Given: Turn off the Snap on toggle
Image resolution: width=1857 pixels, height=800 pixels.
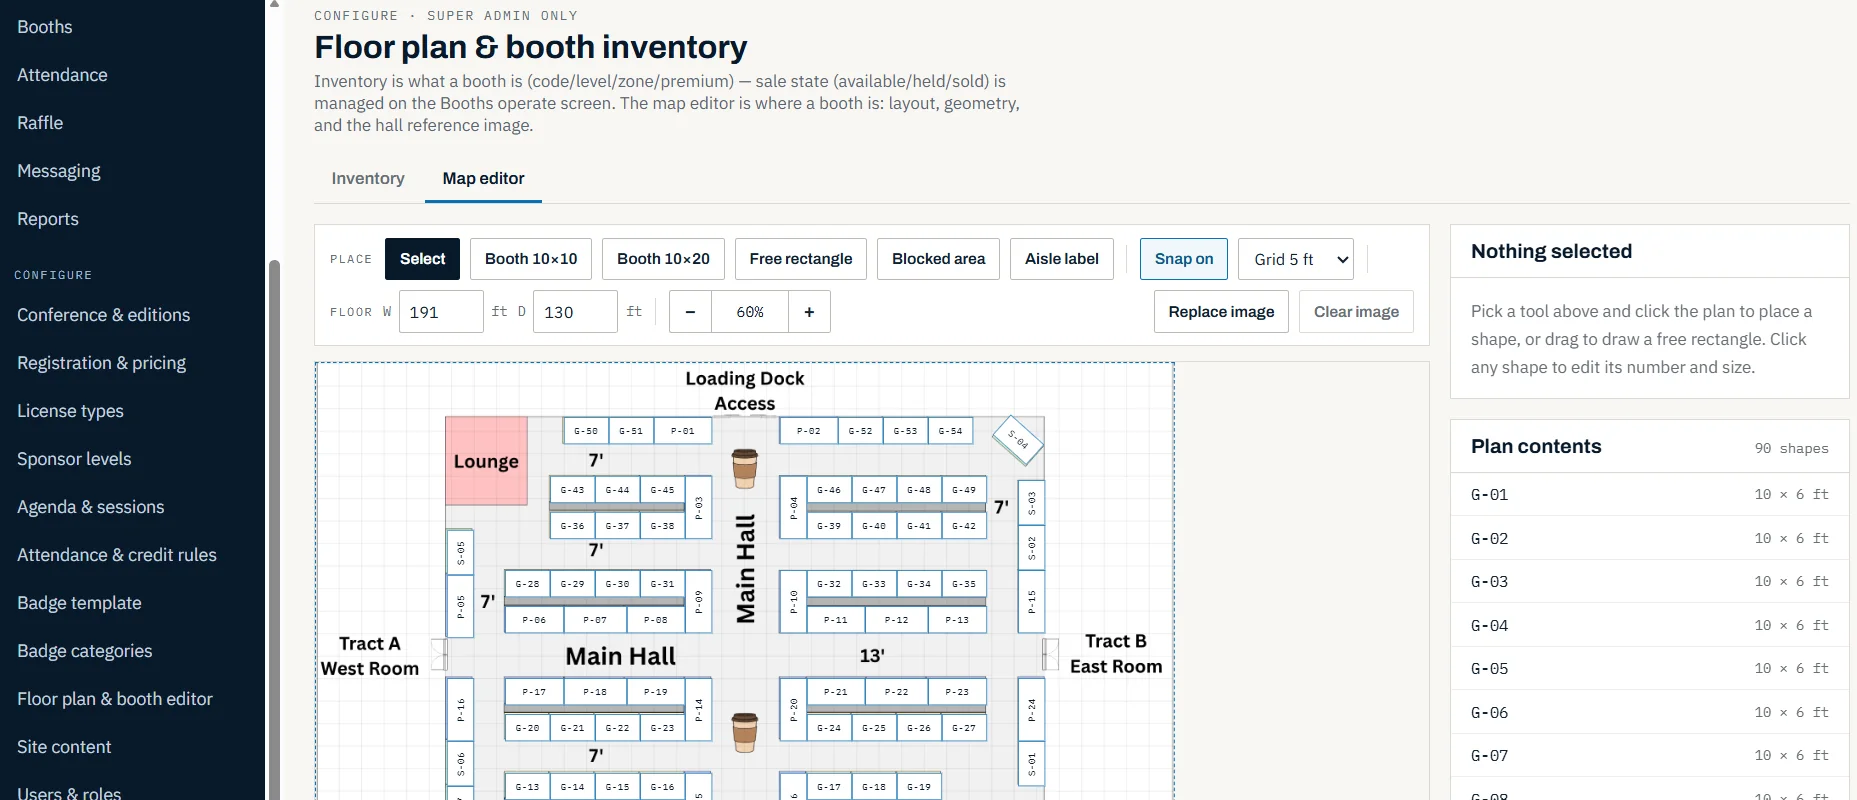Looking at the screenshot, I should 1184,259.
